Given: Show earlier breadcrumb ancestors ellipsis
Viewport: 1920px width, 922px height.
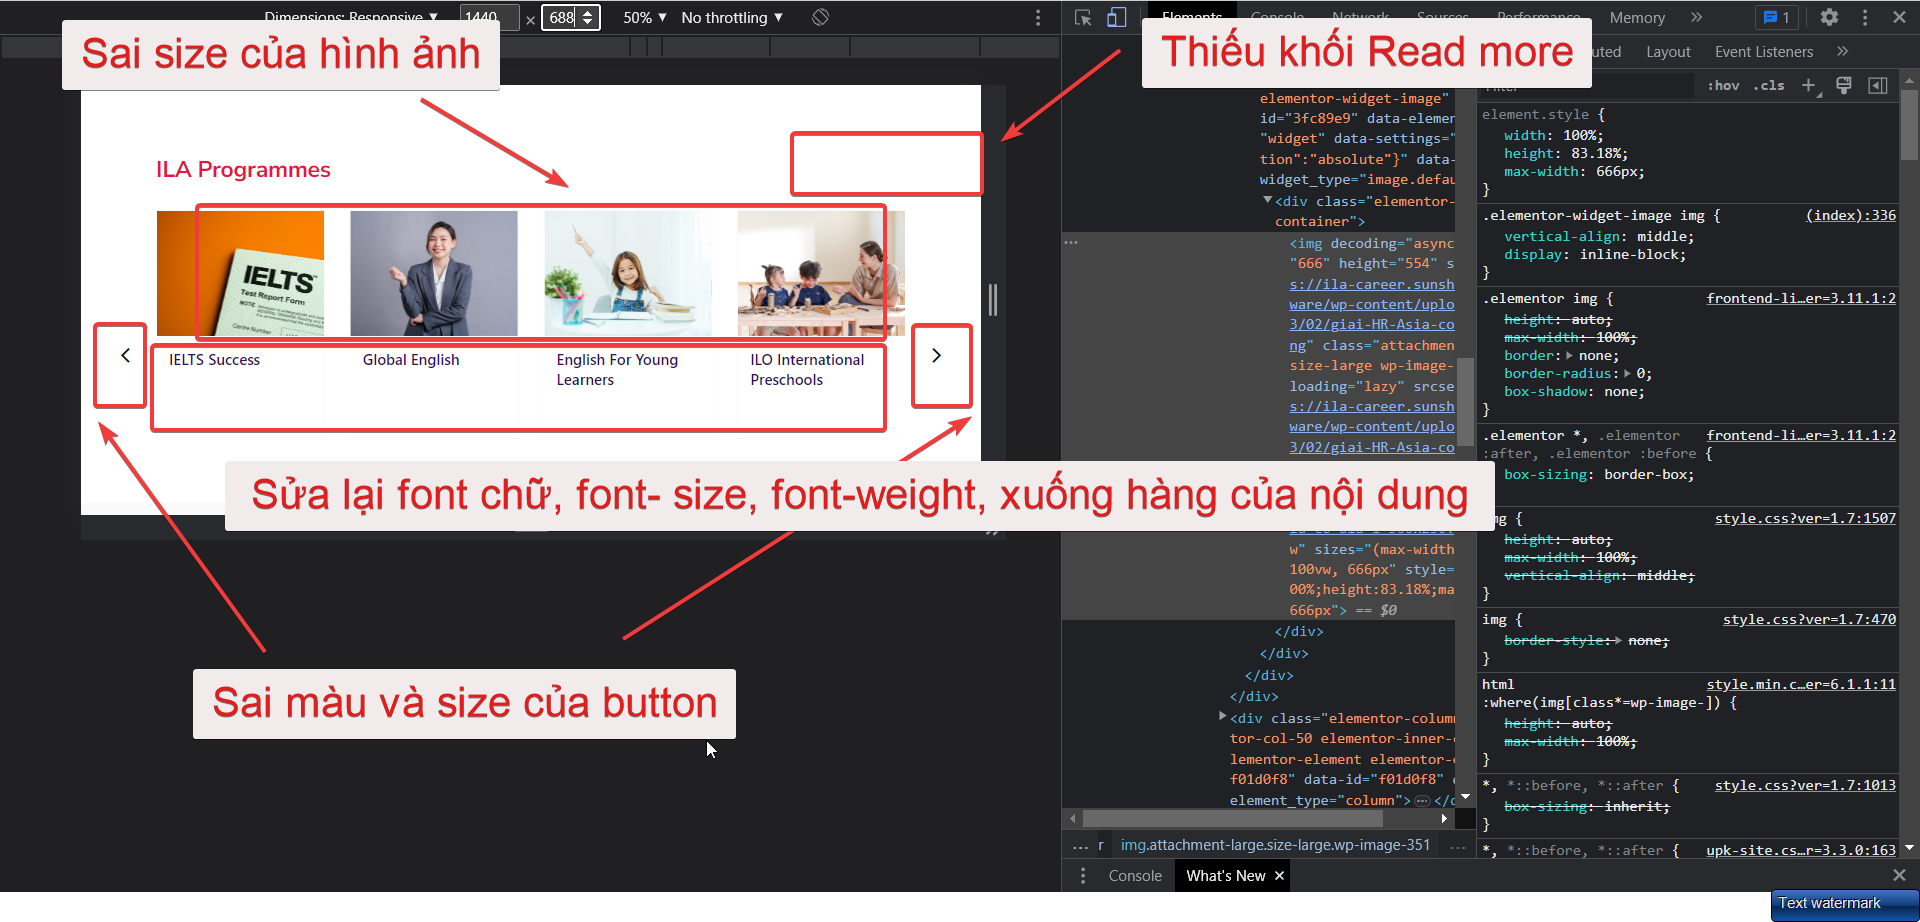Looking at the screenshot, I should click(x=1080, y=846).
